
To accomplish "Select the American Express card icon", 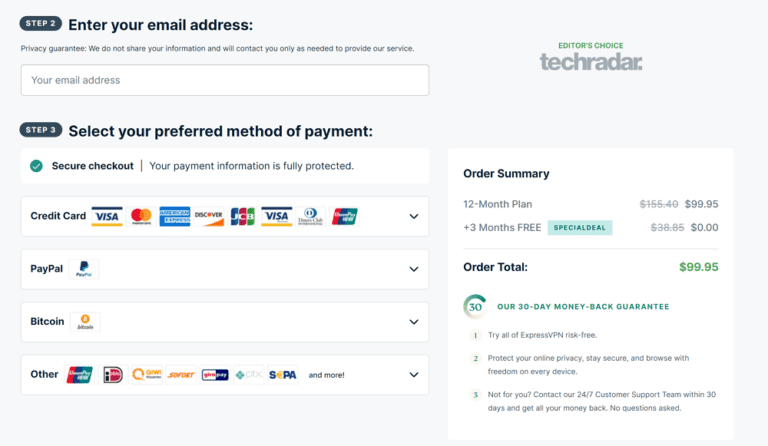I will click(x=174, y=216).
